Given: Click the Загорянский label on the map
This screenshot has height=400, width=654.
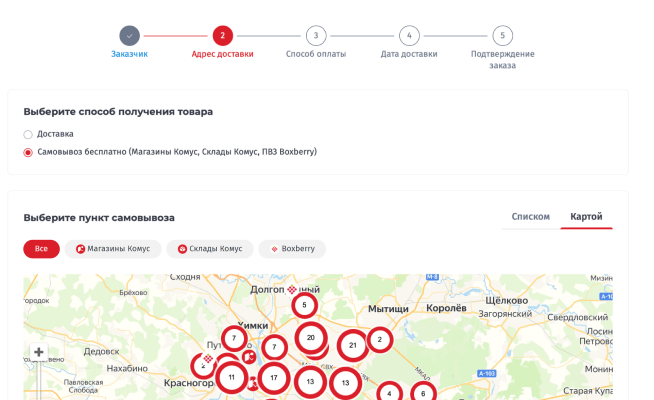Looking at the screenshot, I should (505, 314).
